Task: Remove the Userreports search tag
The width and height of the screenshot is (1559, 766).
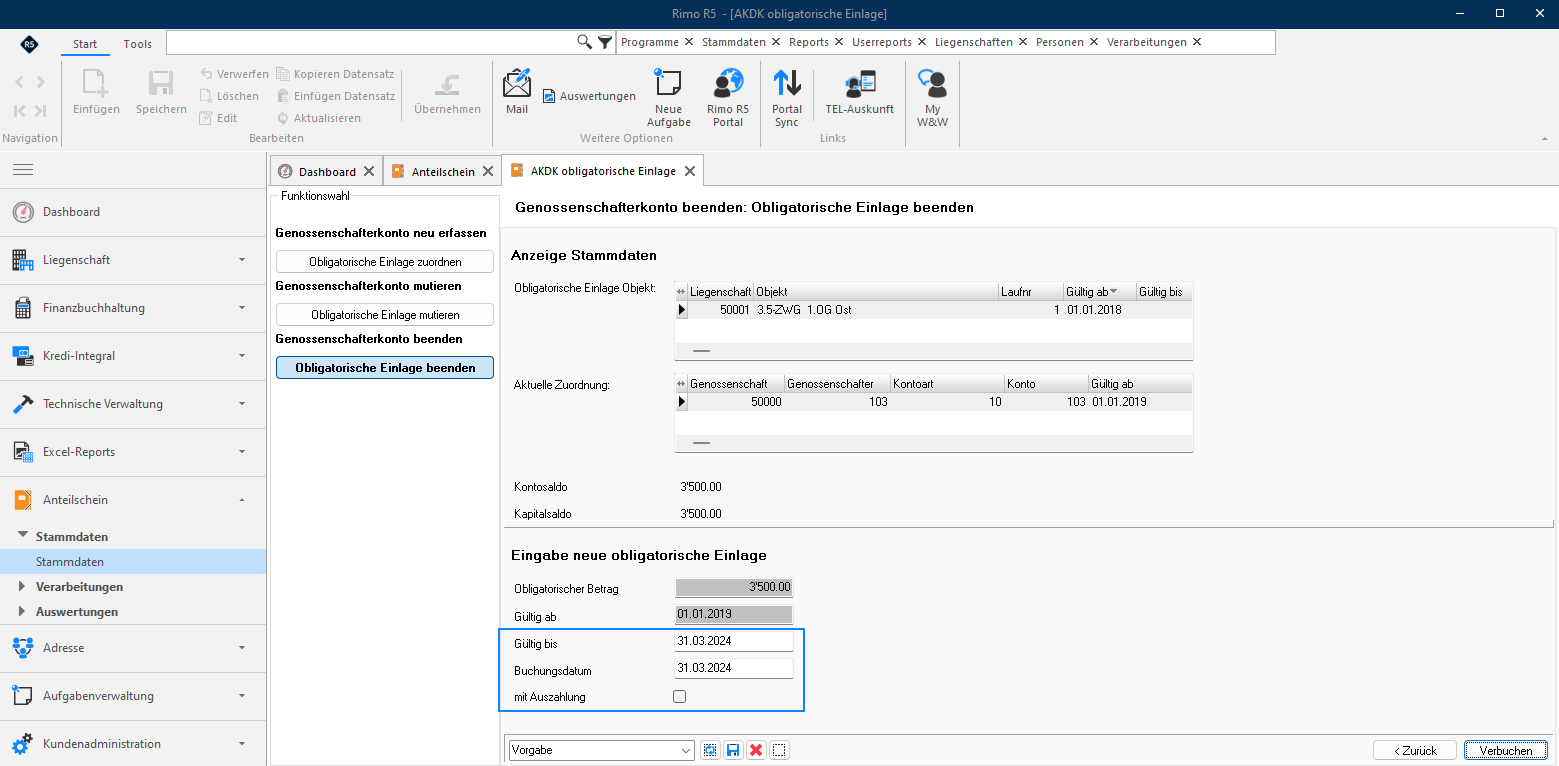Action: pos(924,42)
